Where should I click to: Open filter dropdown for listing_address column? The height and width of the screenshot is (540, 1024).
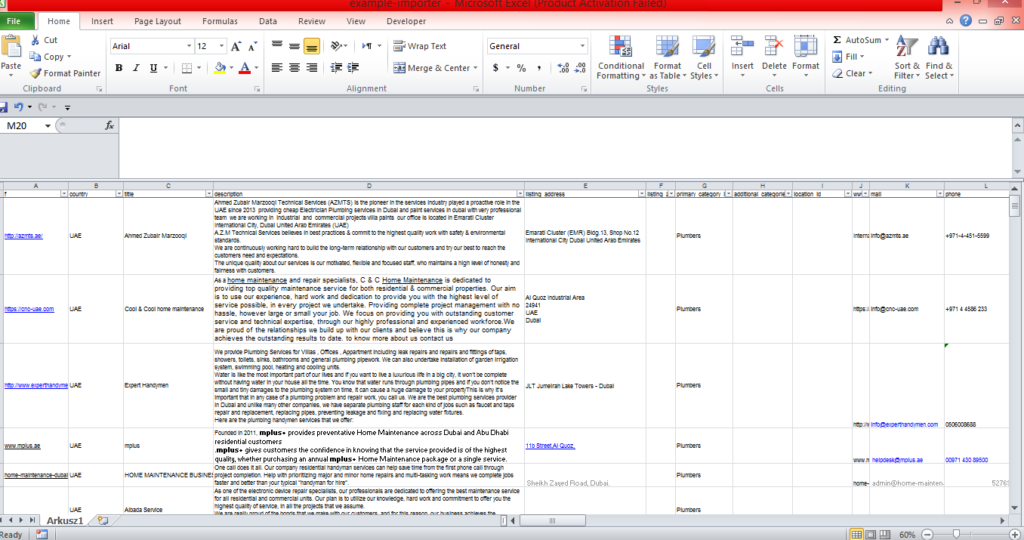point(642,194)
